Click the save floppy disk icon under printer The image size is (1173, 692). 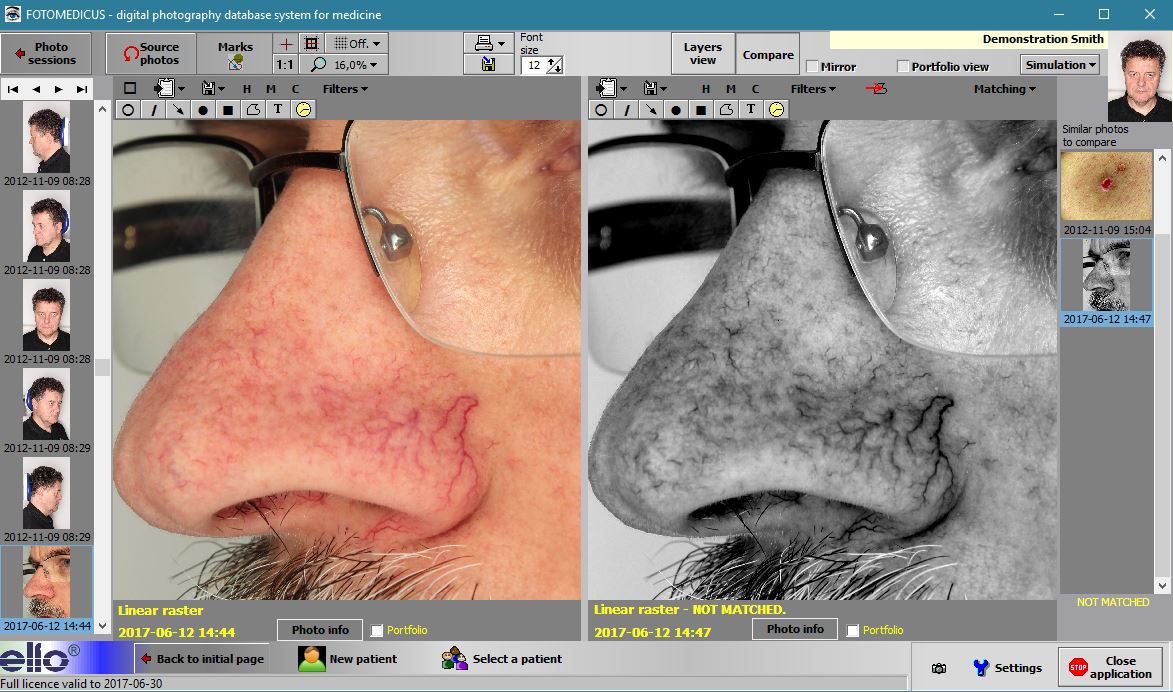pos(488,64)
